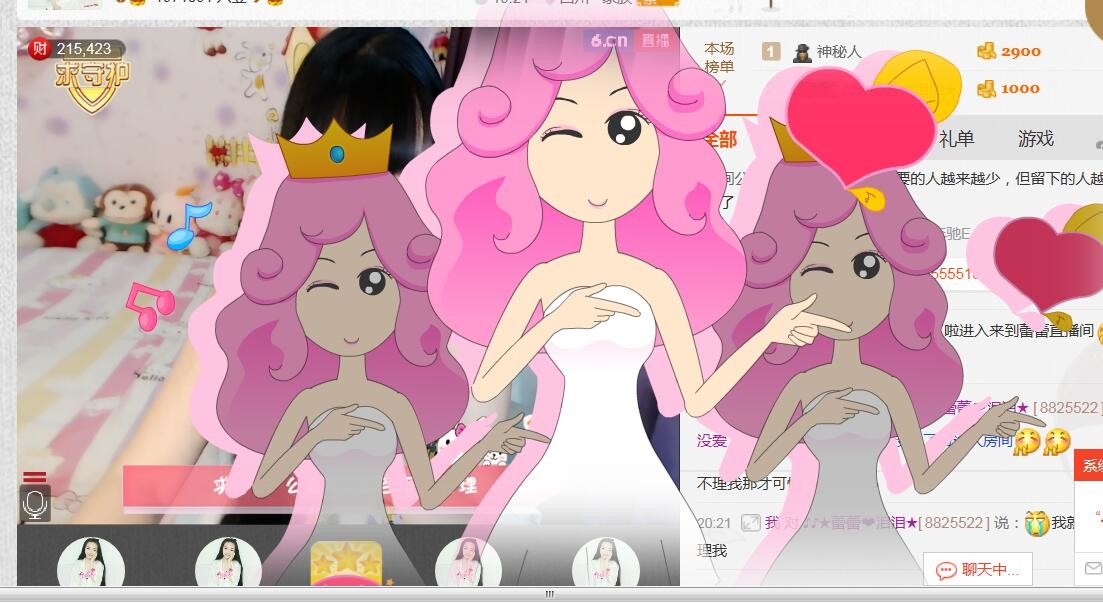This screenshot has width=1103, height=603.
Task: Click the 直播 live label on video
Action: 656,41
